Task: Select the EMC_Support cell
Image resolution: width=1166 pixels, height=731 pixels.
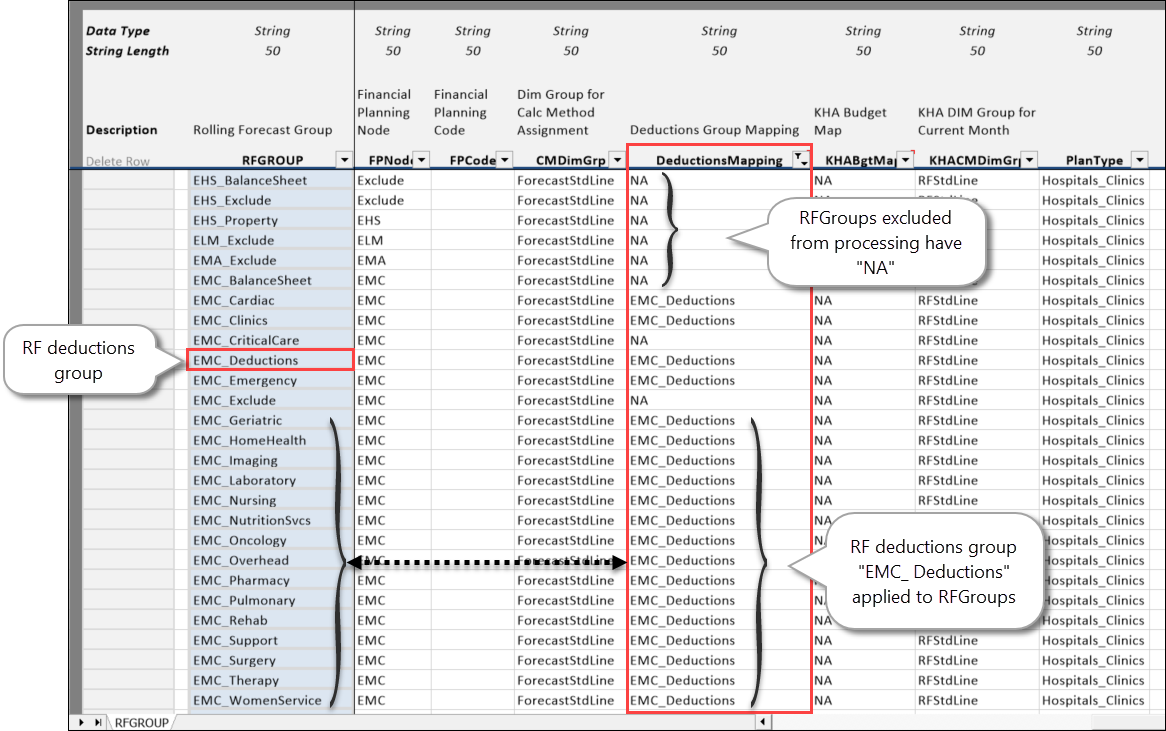Action: (270, 641)
